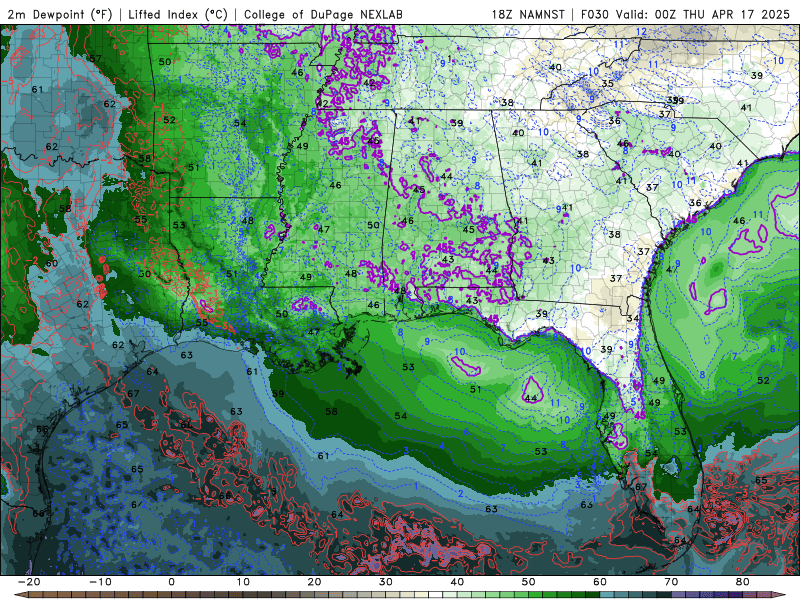The width and height of the screenshot is (800, 600).
Task: Click the "-10" label on the color scale
Action: (x=100, y=582)
